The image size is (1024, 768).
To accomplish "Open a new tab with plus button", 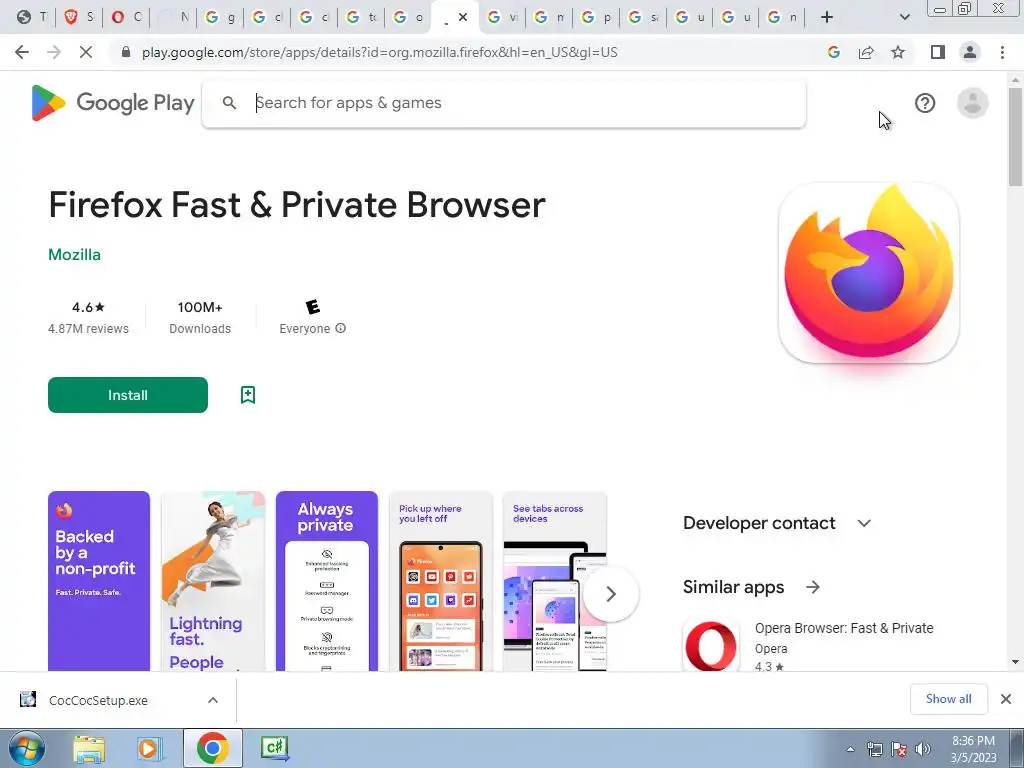I will click(x=827, y=17).
